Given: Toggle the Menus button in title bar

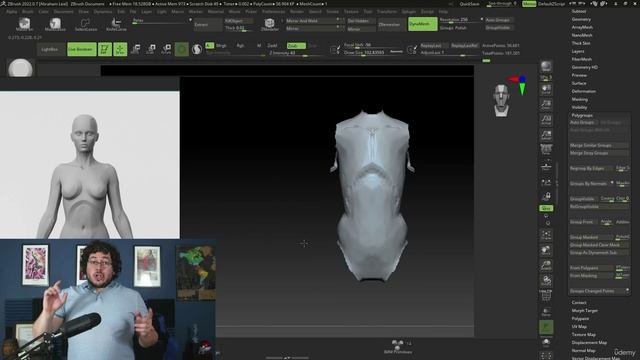Looking at the screenshot, I should click(x=529, y=4).
